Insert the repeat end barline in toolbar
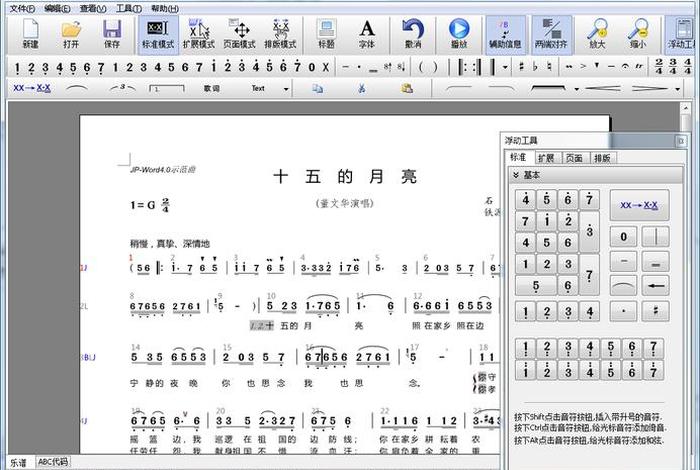700x470 pixels. click(477, 67)
